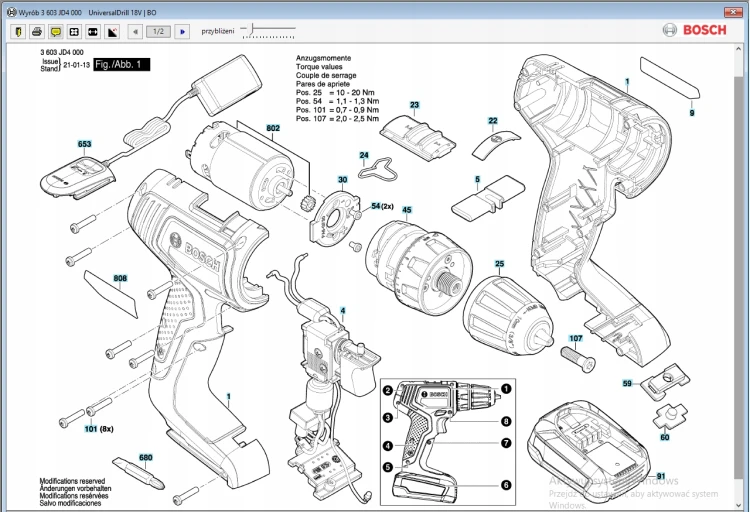This screenshot has height=512, width=750.
Task: Click the text 'Pos. 25 = 10 - 20 Nm'
Action: coord(335,93)
